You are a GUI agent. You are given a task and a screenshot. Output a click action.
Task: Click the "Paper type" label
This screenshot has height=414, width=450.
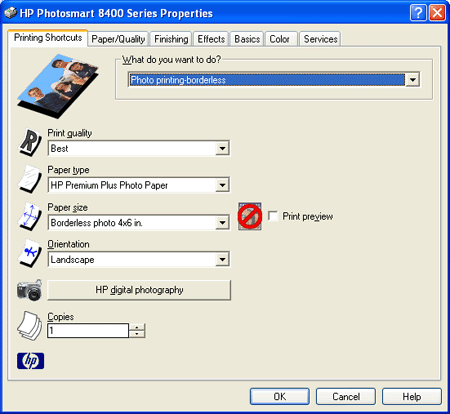(x=68, y=170)
